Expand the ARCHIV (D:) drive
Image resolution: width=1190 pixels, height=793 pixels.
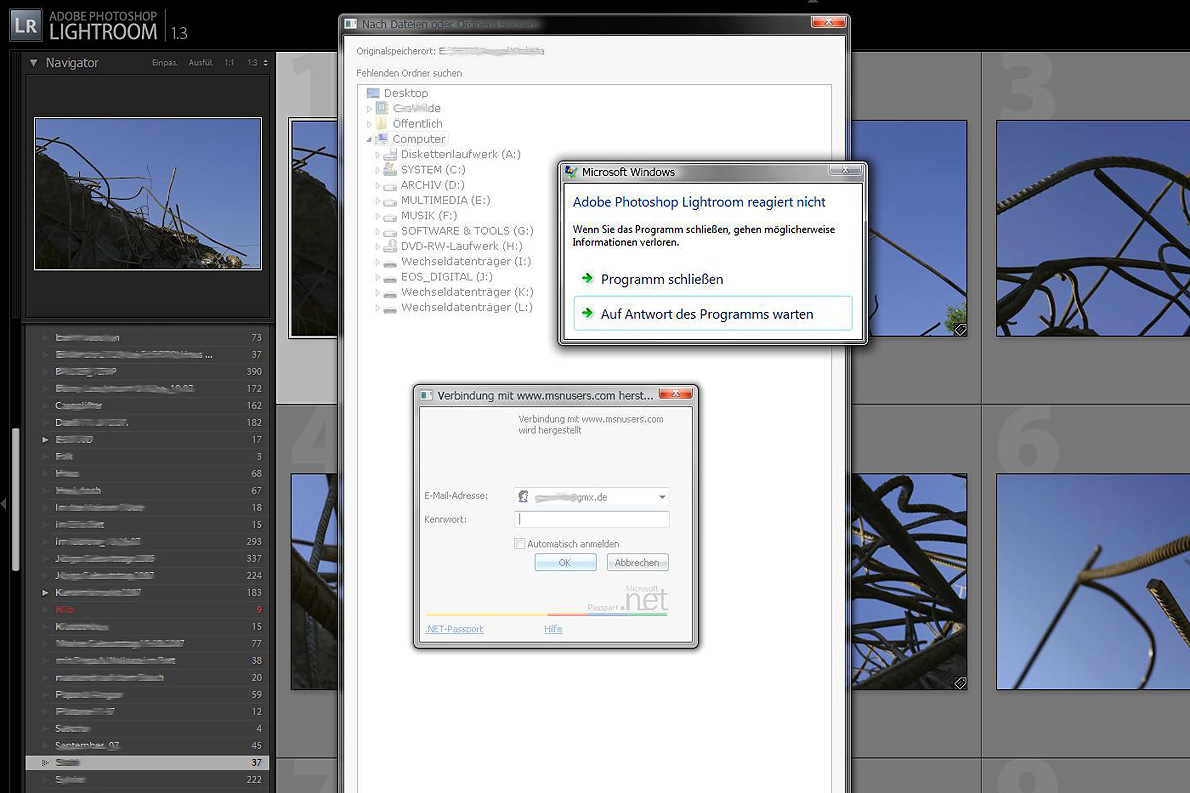pos(378,186)
